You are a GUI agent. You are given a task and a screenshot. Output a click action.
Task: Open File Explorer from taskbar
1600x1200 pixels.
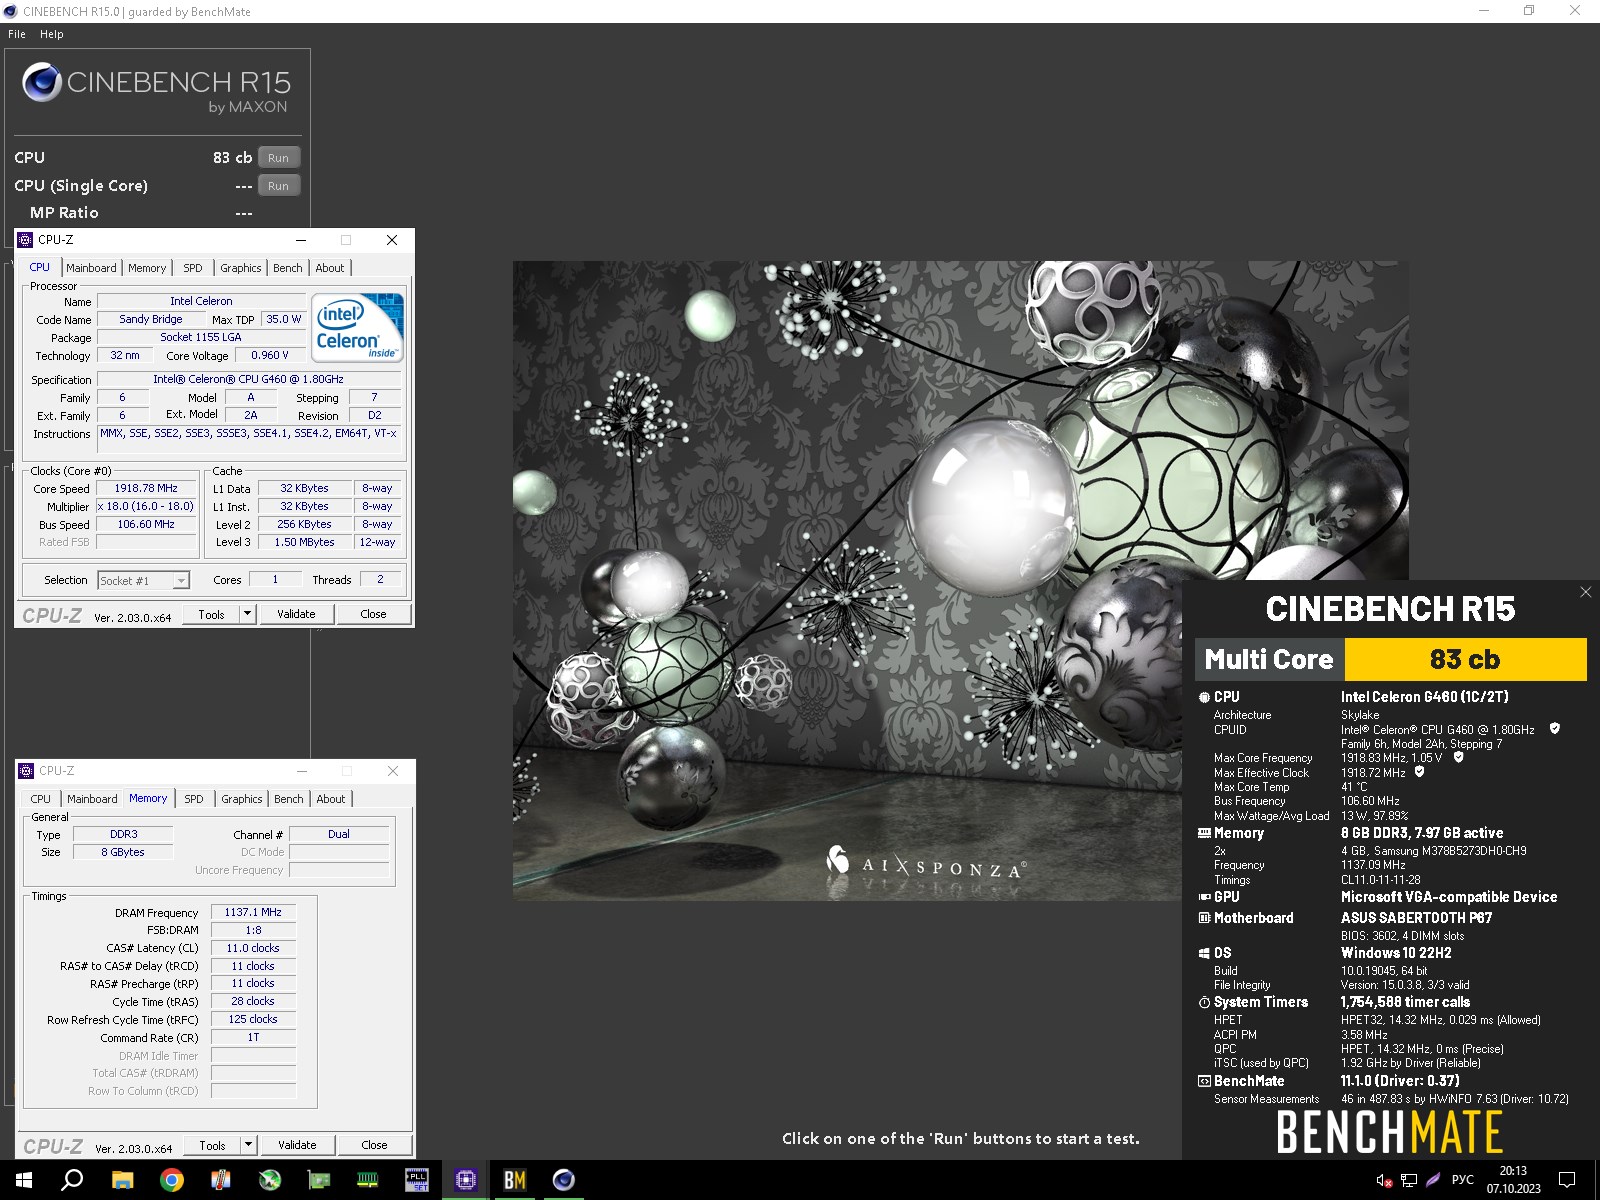click(x=122, y=1180)
